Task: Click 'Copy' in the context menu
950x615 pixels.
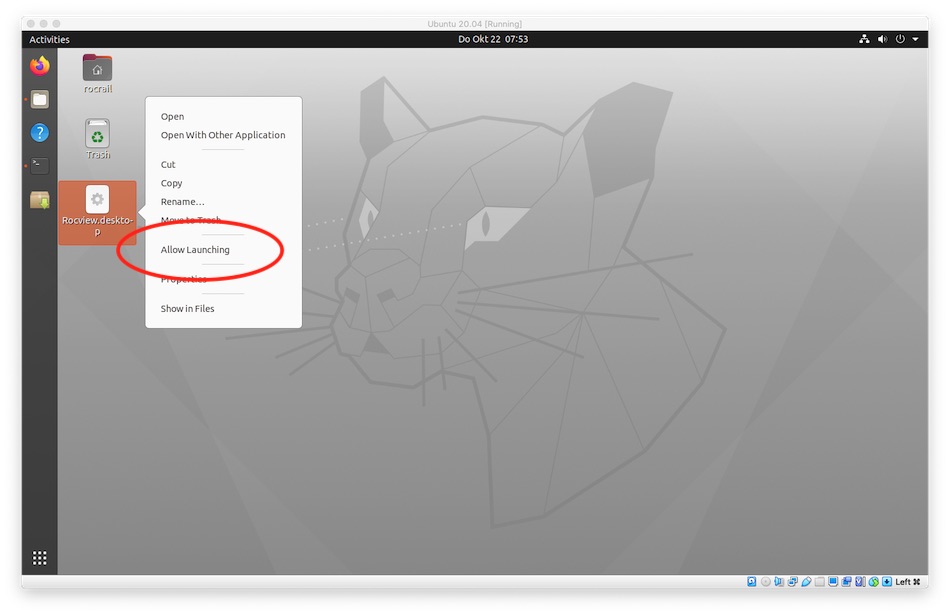Action: pos(171,183)
